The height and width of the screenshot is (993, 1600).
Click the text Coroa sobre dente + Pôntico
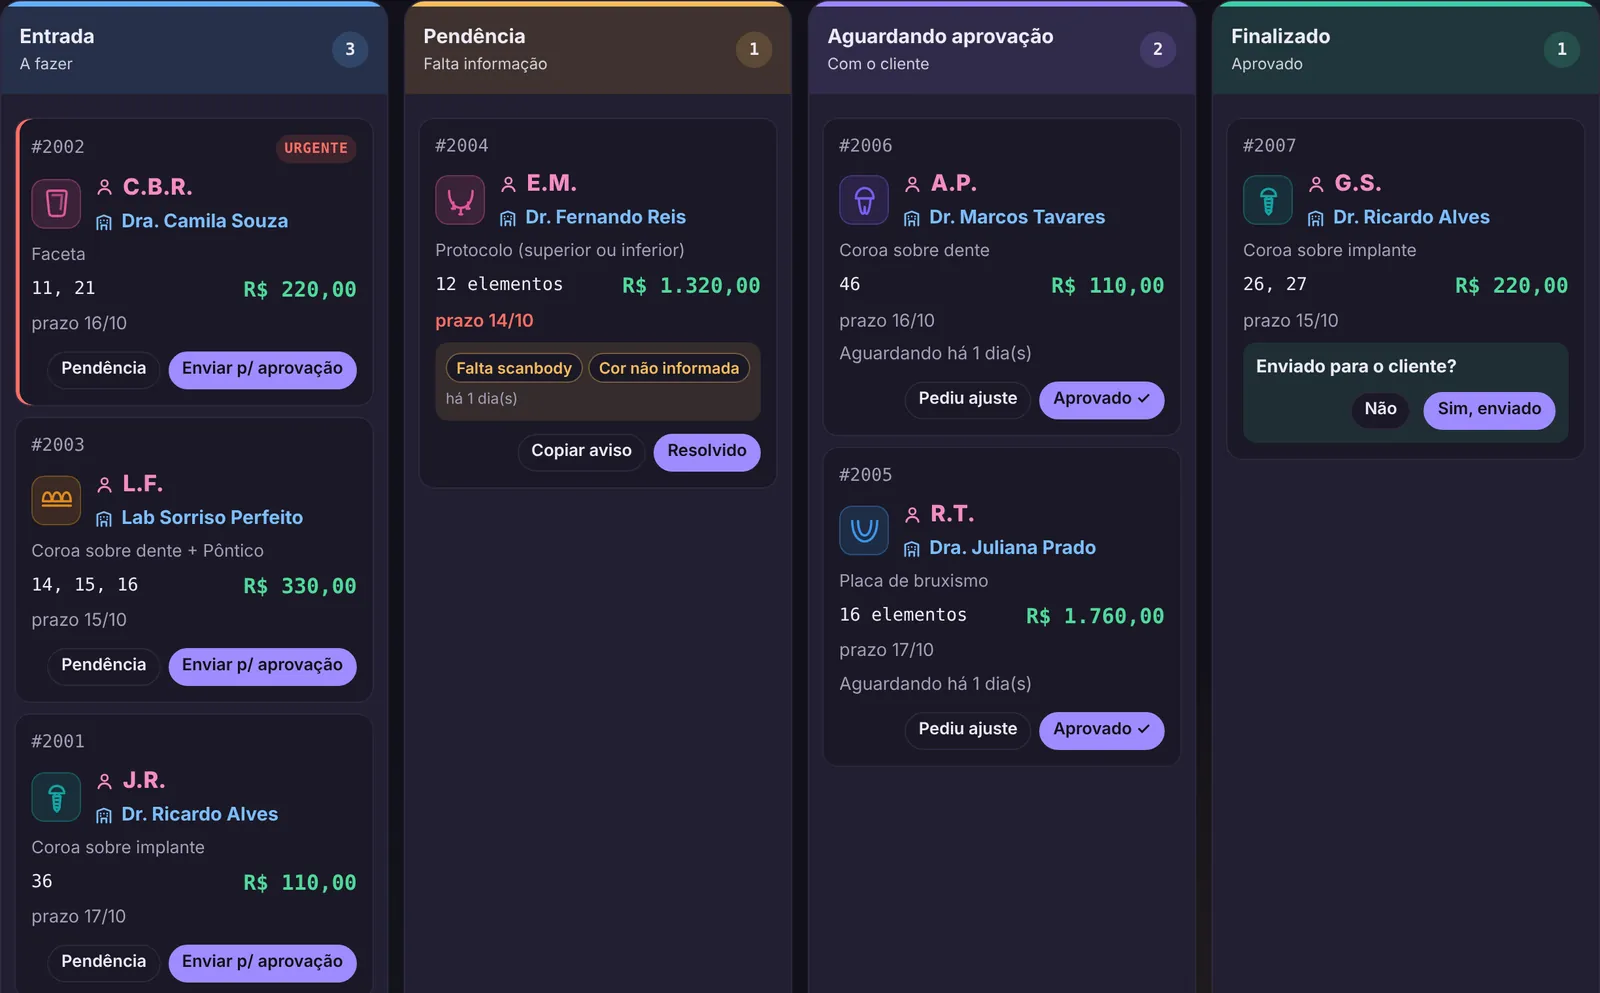pos(147,551)
